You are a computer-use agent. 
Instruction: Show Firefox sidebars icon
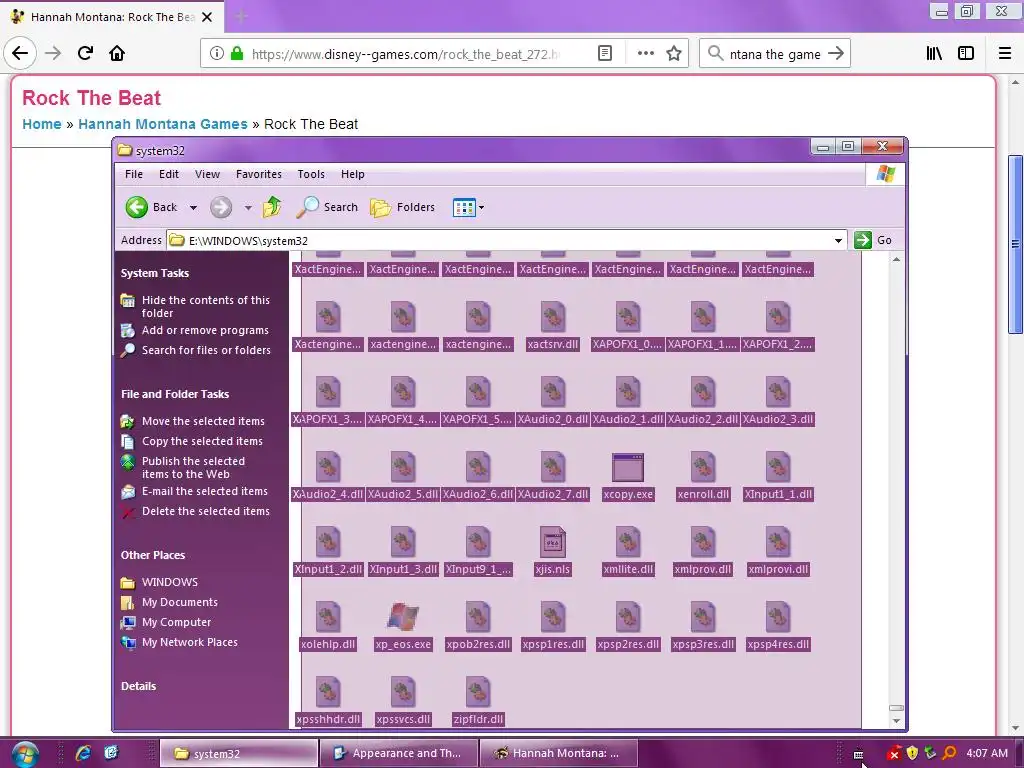[x=966, y=53]
